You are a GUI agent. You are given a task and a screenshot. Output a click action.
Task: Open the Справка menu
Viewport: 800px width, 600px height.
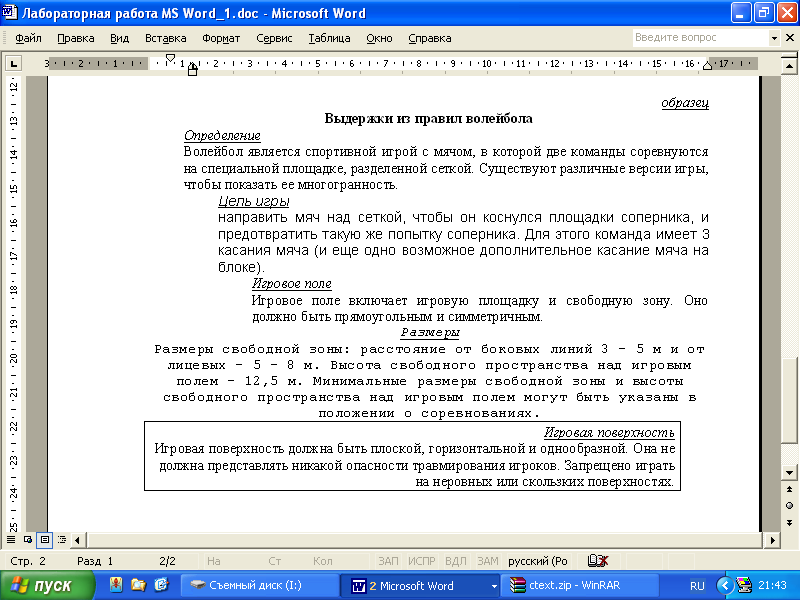pyautogui.click(x=430, y=38)
